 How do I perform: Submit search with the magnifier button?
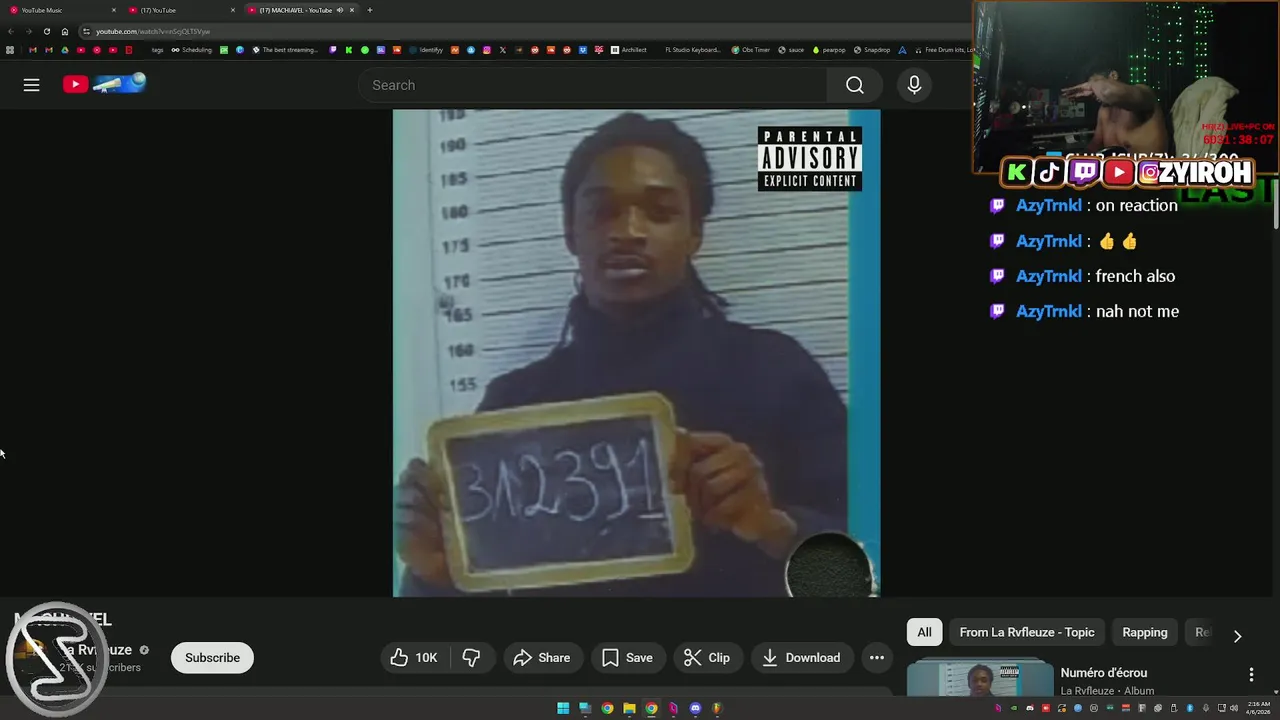[x=854, y=85]
